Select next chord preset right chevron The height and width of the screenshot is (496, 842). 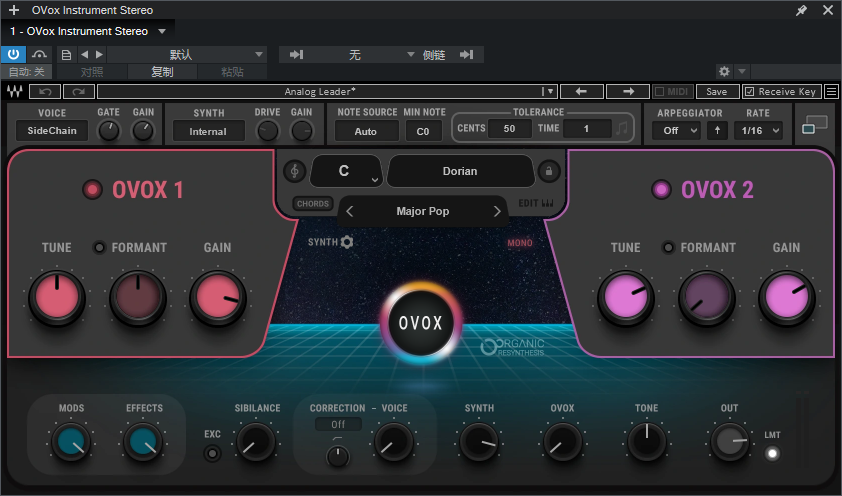pyautogui.click(x=497, y=211)
